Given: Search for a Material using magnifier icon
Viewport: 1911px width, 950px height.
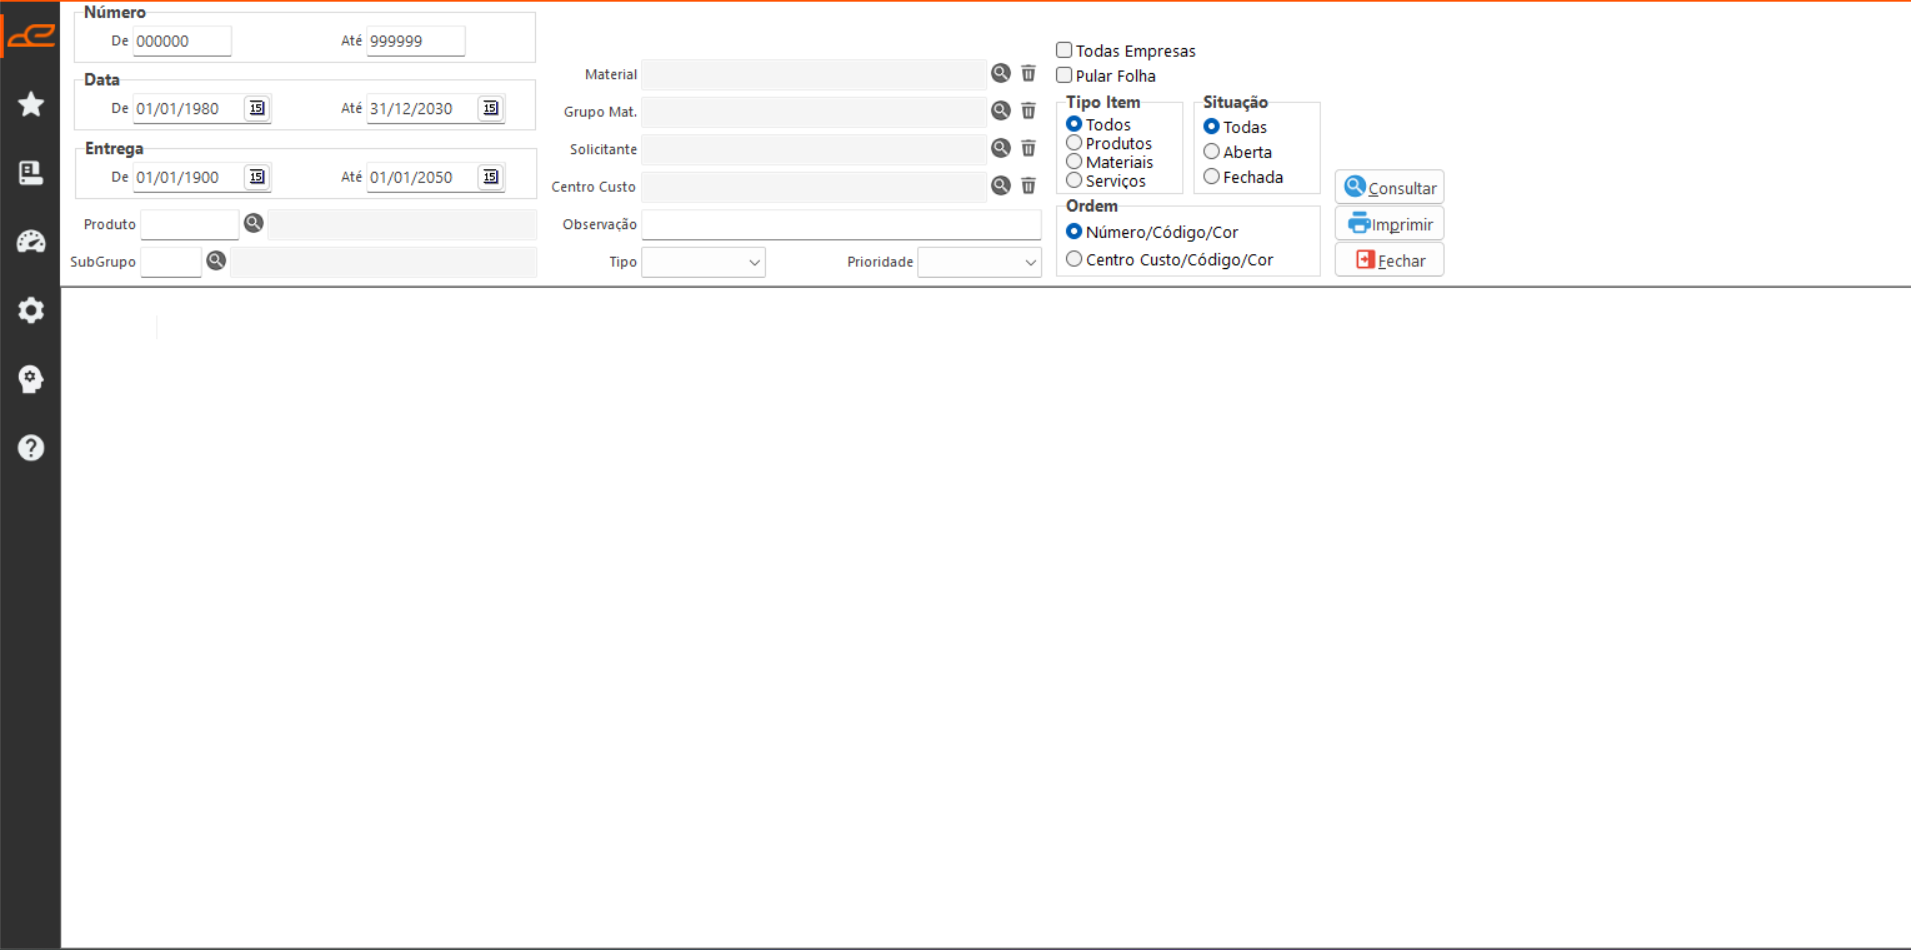Looking at the screenshot, I should point(1000,73).
